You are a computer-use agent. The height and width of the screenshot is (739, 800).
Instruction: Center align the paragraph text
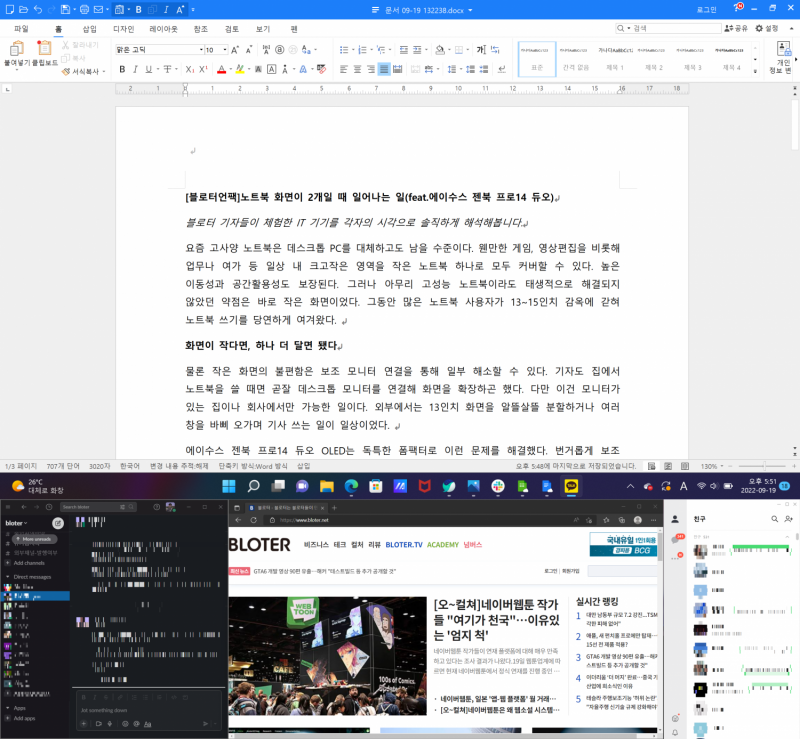(357, 69)
